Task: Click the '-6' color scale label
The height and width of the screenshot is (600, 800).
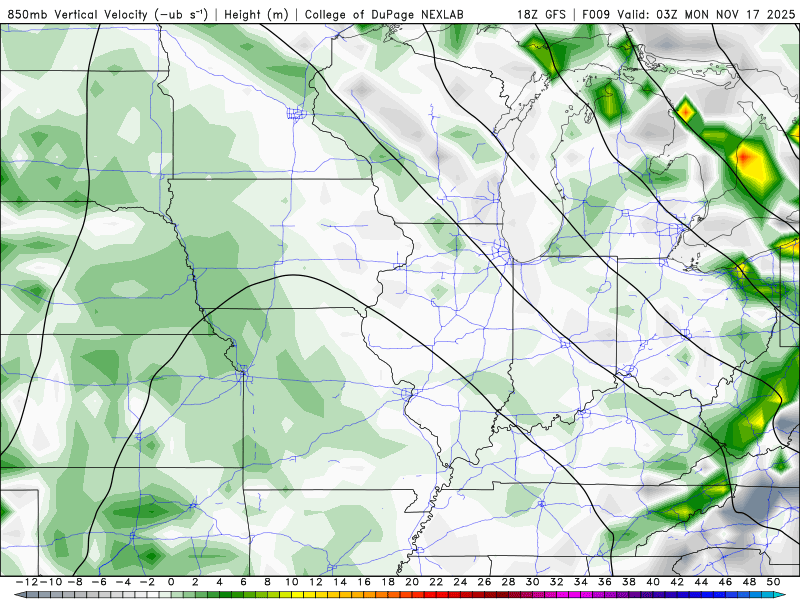Action: [x=99, y=582]
